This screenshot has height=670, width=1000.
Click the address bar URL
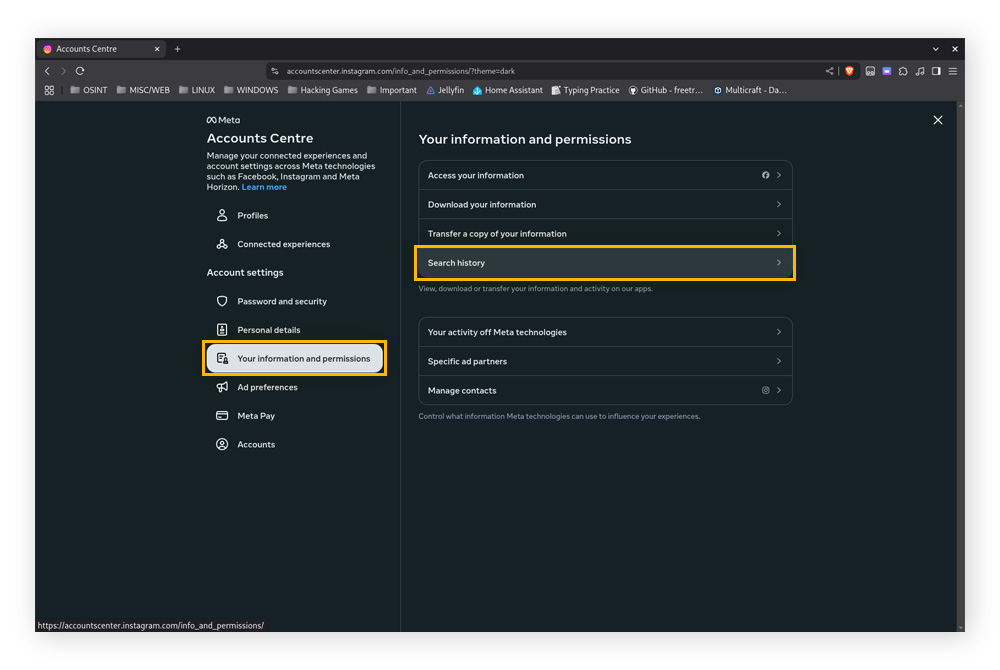[x=401, y=71]
